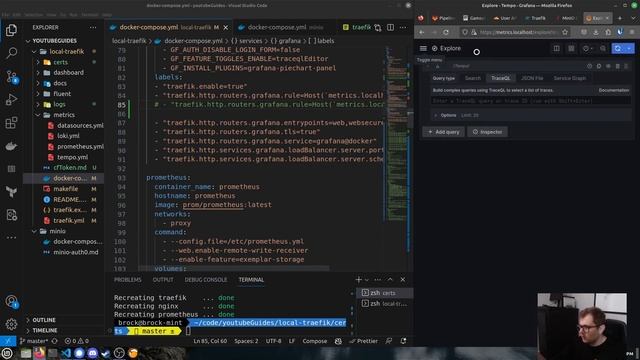Bookmark the page with the star icon
Viewport: 640px width, 360px height.
(565, 32)
